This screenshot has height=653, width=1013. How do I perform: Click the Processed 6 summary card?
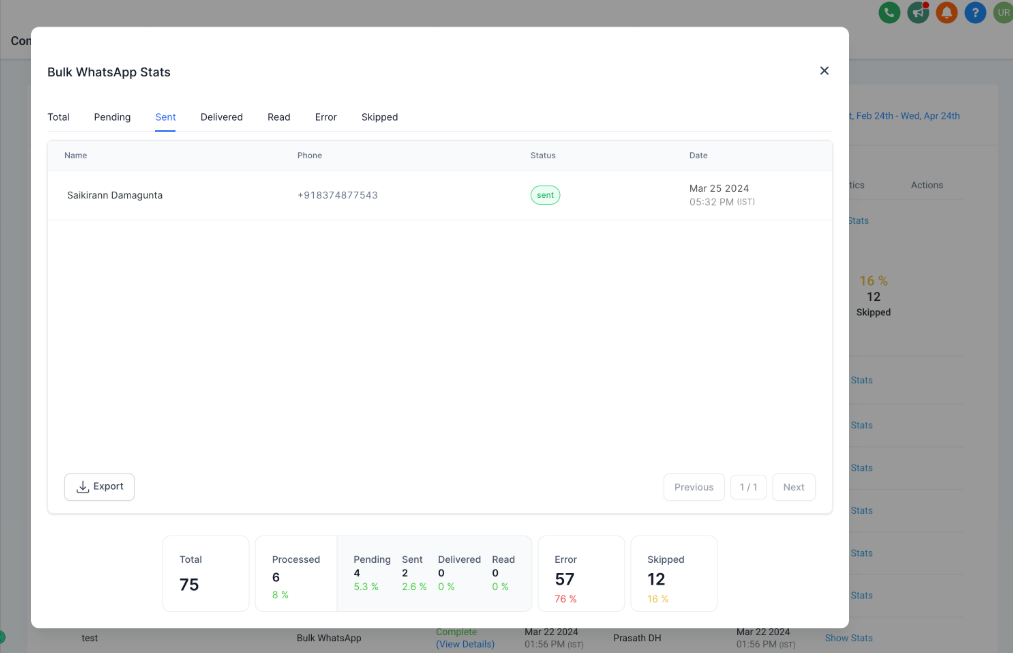point(296,574)
